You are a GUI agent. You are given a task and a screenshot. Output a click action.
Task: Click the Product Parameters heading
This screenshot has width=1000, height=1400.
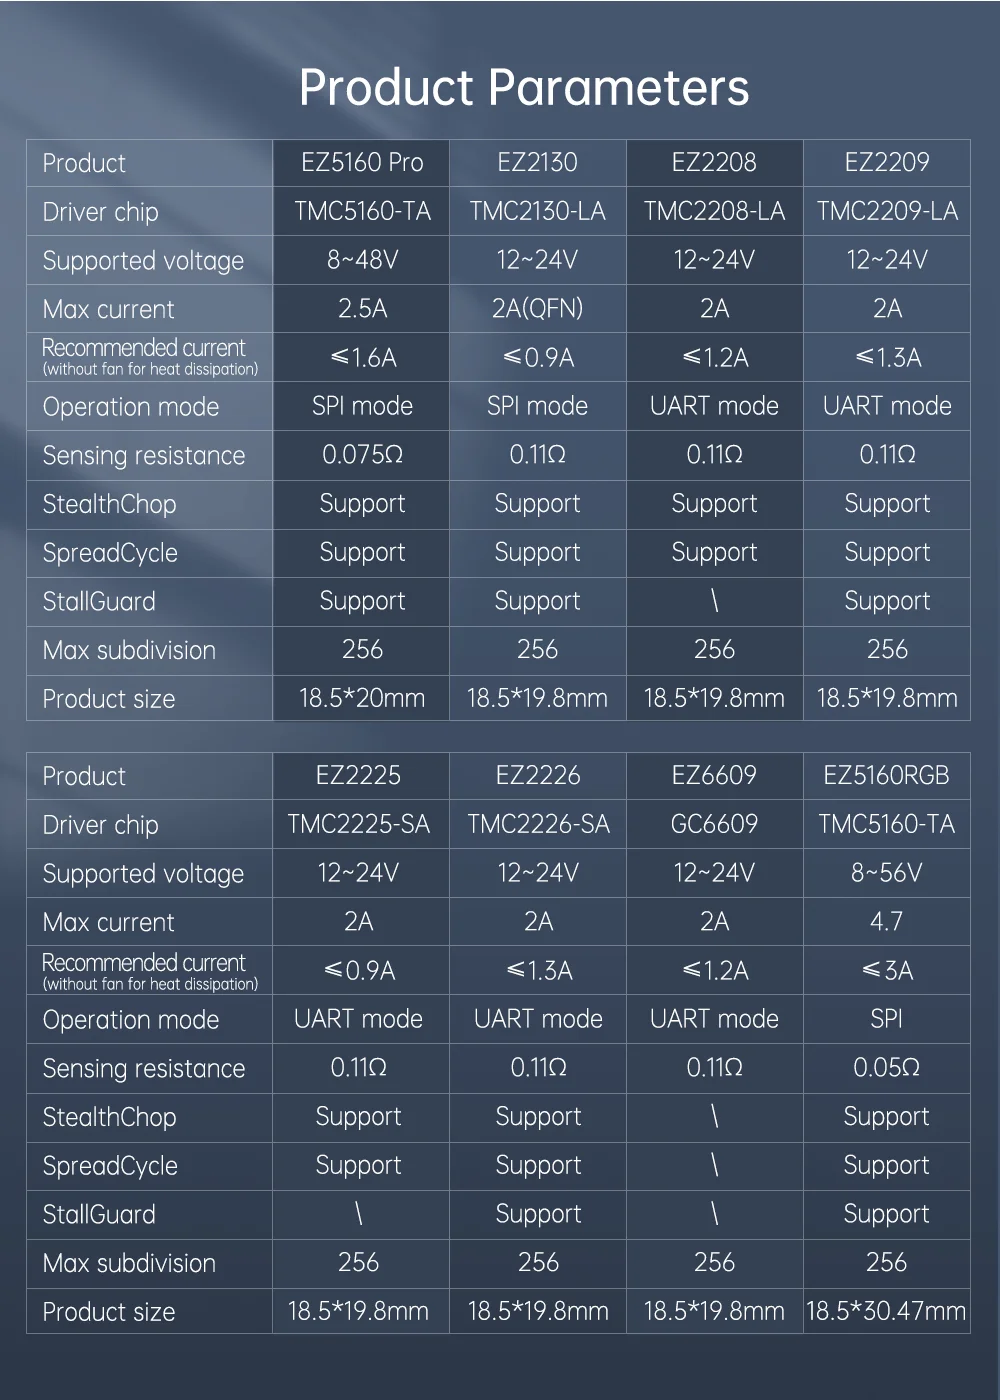coord(524,88)
